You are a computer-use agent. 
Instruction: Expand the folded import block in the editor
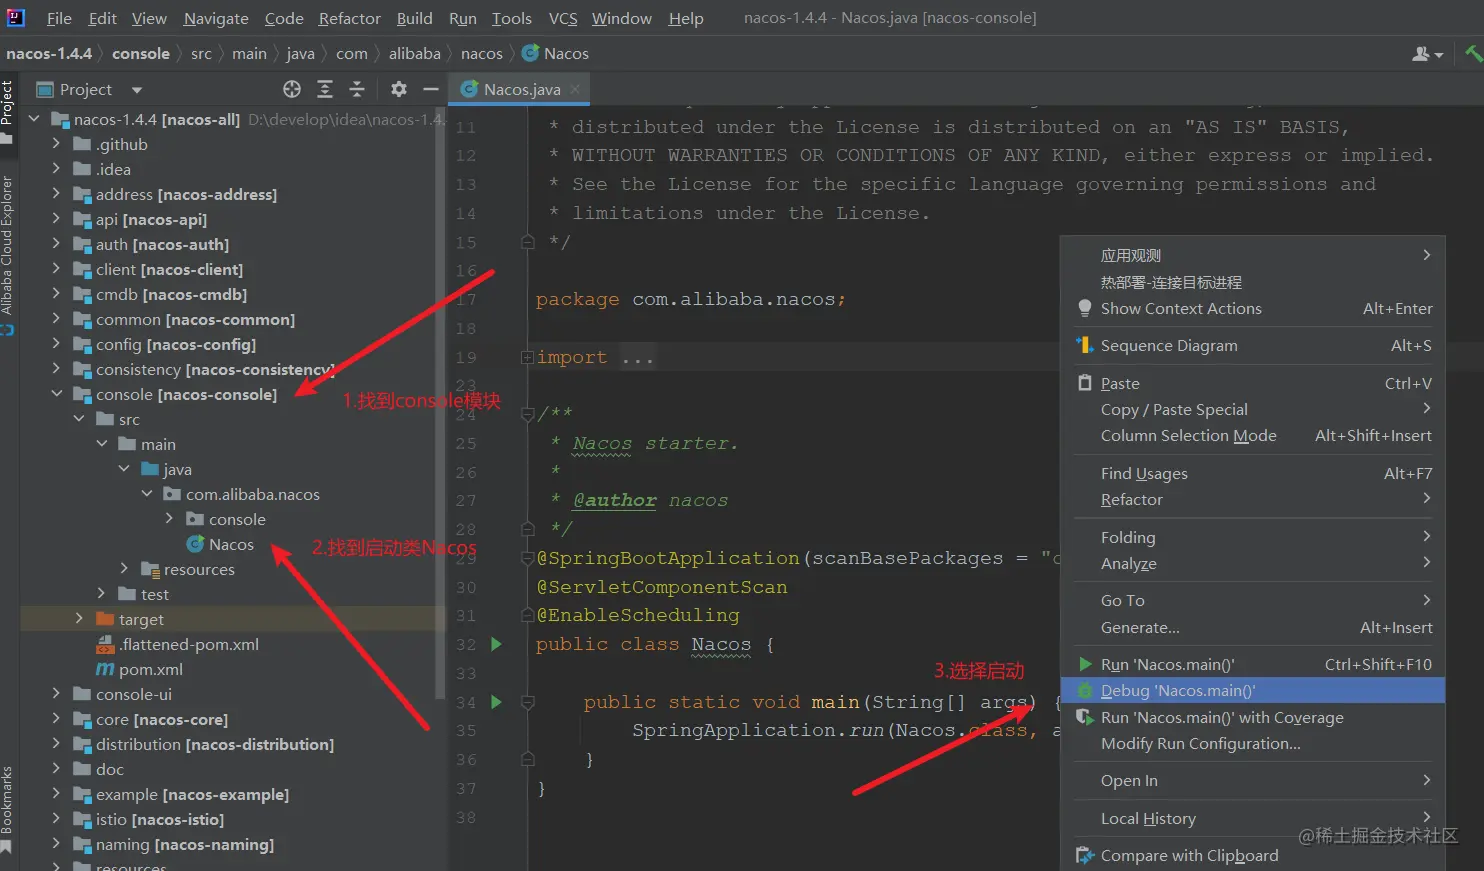coord(527,358)
